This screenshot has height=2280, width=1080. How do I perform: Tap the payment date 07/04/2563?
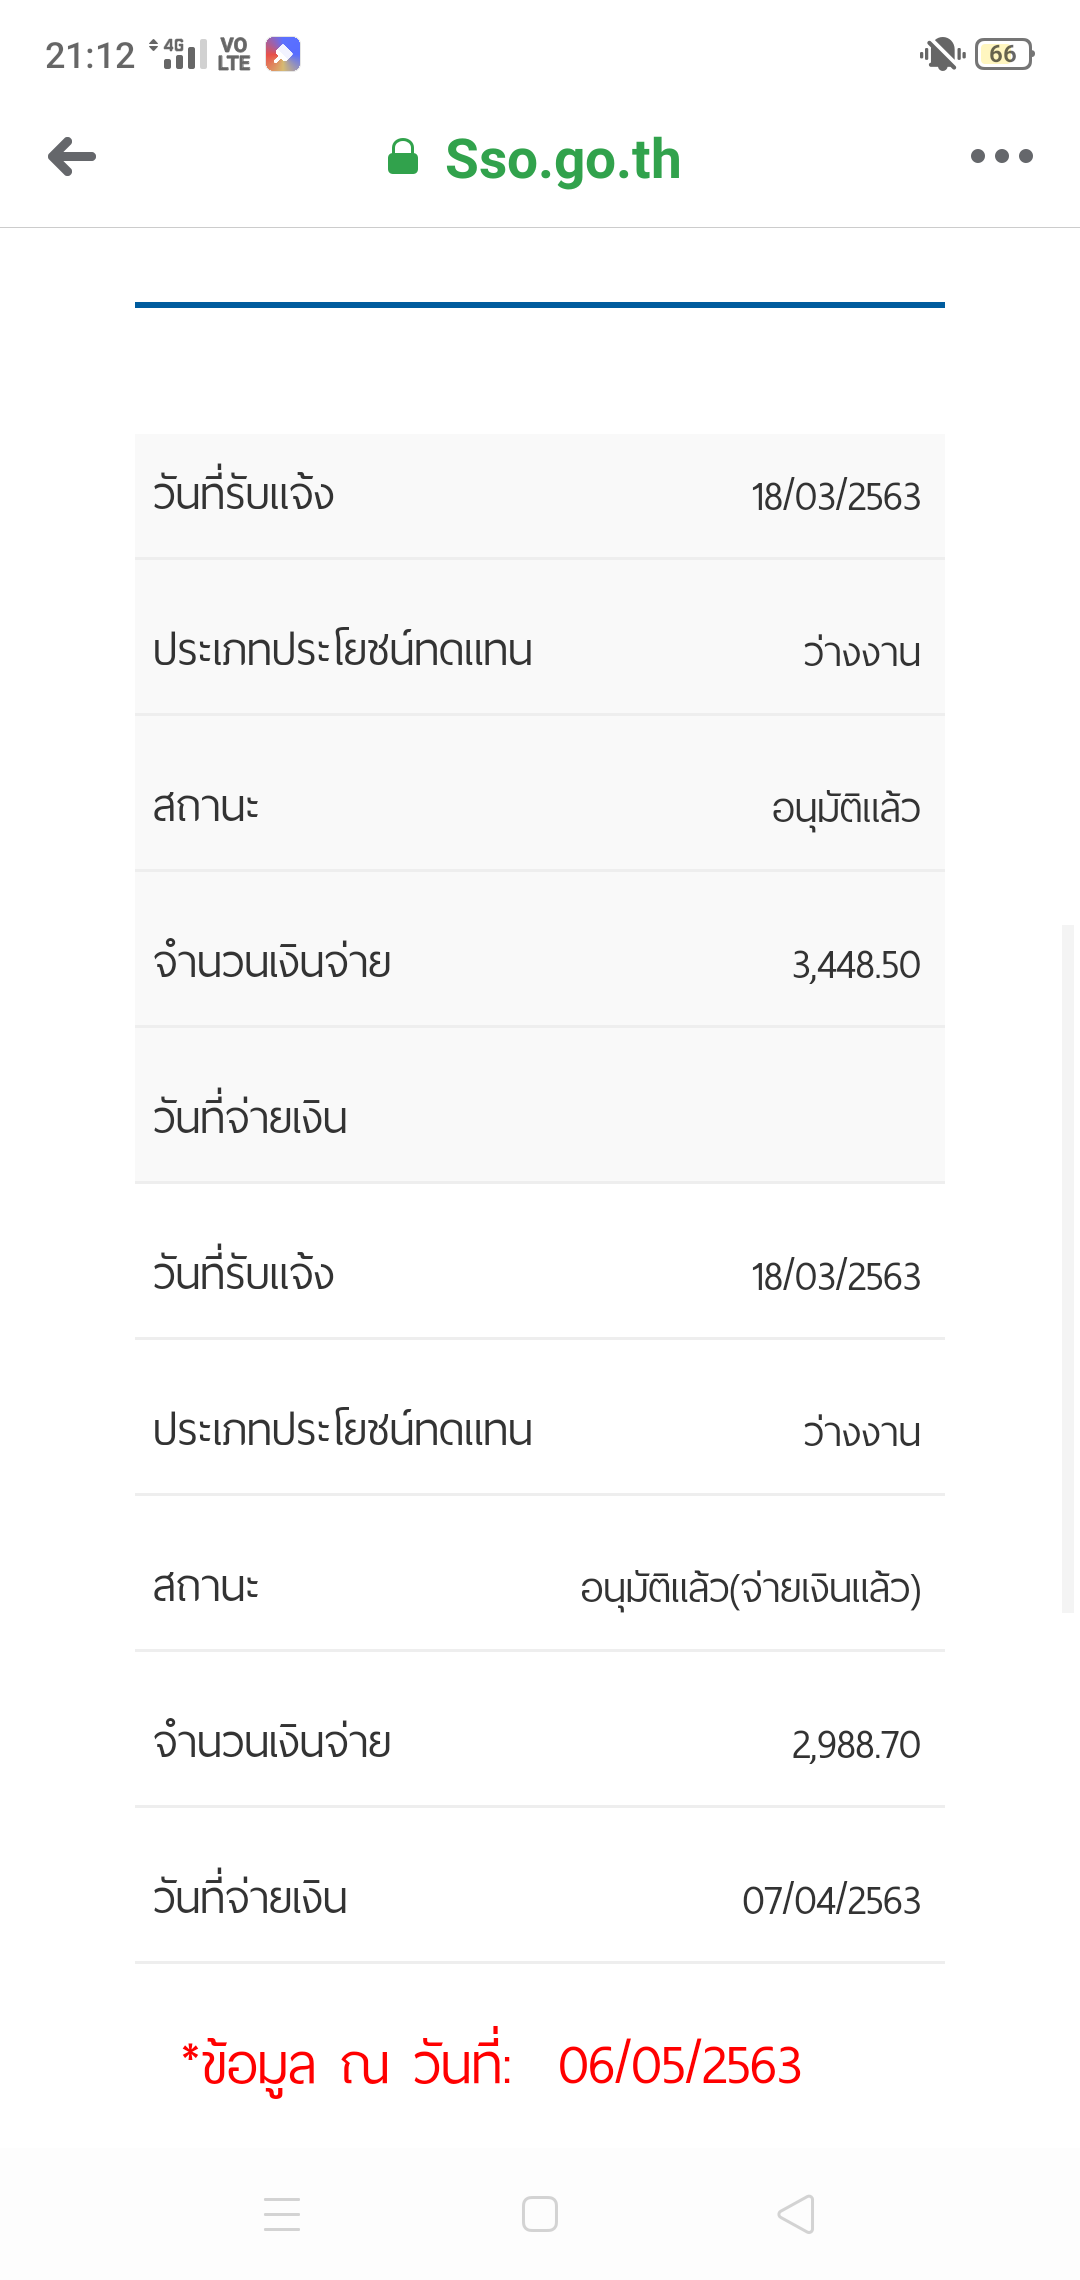[x=831, y=1900]
